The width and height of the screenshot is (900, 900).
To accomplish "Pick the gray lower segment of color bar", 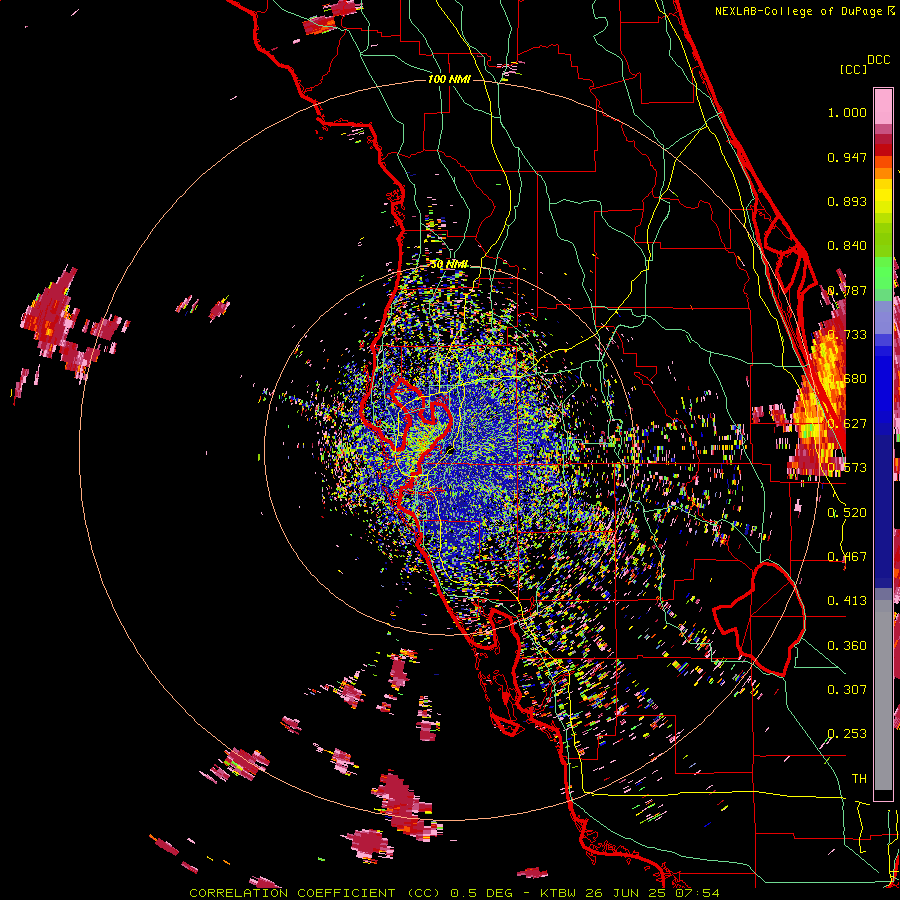I will 883,695.
